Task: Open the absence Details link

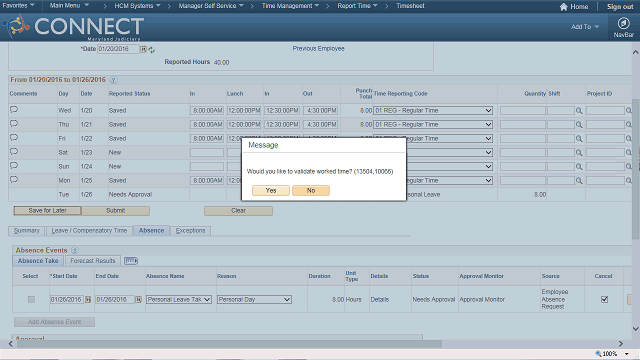Action: click(380, 300)
